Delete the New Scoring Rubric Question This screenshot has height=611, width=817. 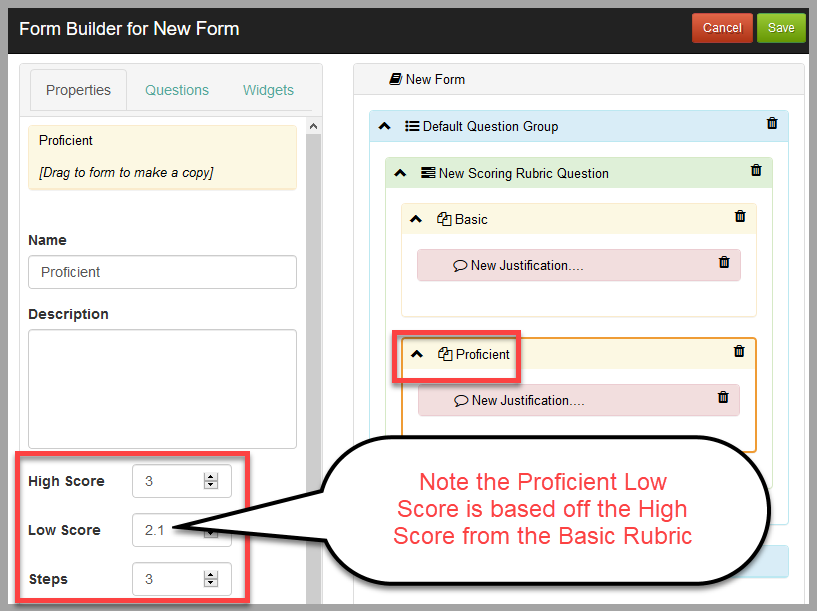coord(756,170)
